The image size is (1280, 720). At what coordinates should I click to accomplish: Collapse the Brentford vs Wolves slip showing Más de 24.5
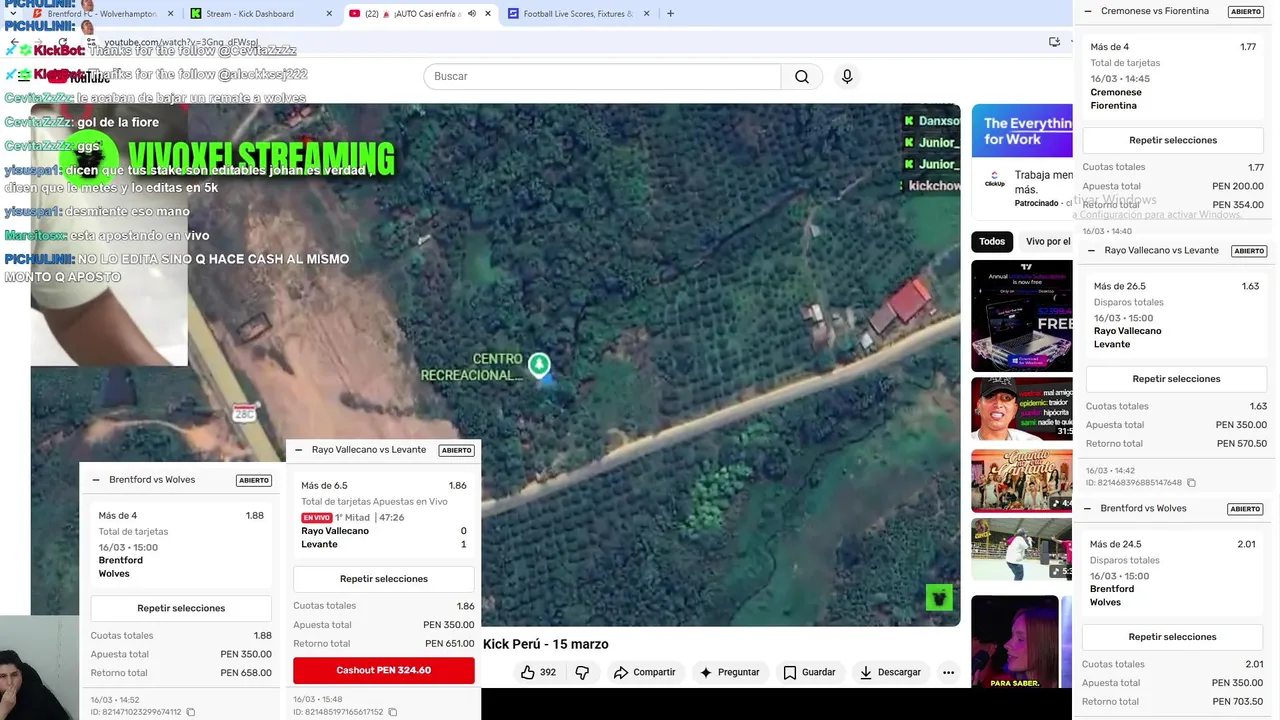click(x=1087, y=509)
